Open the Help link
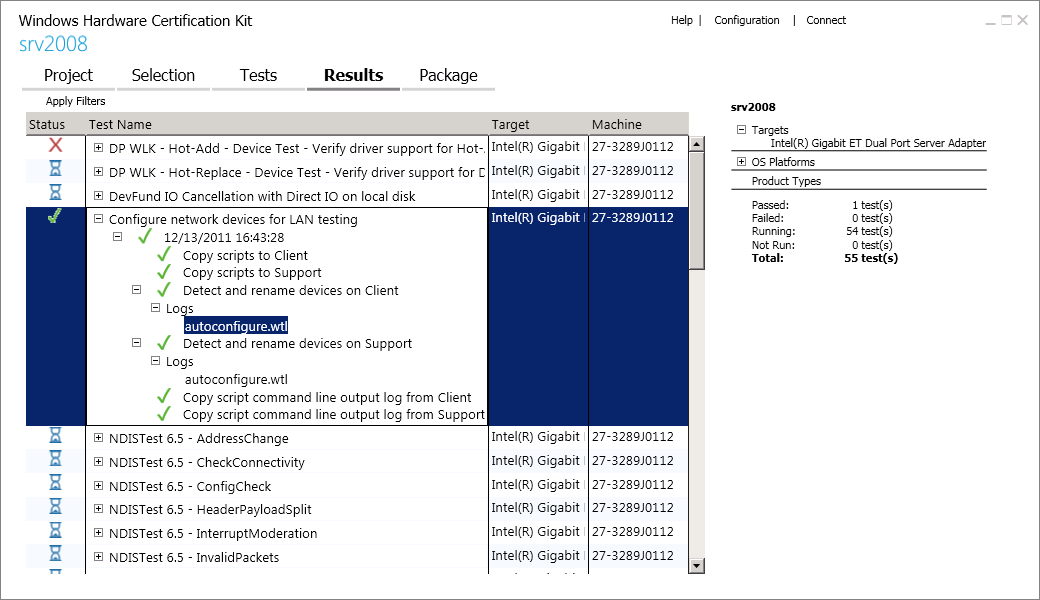 coord(681,20)
